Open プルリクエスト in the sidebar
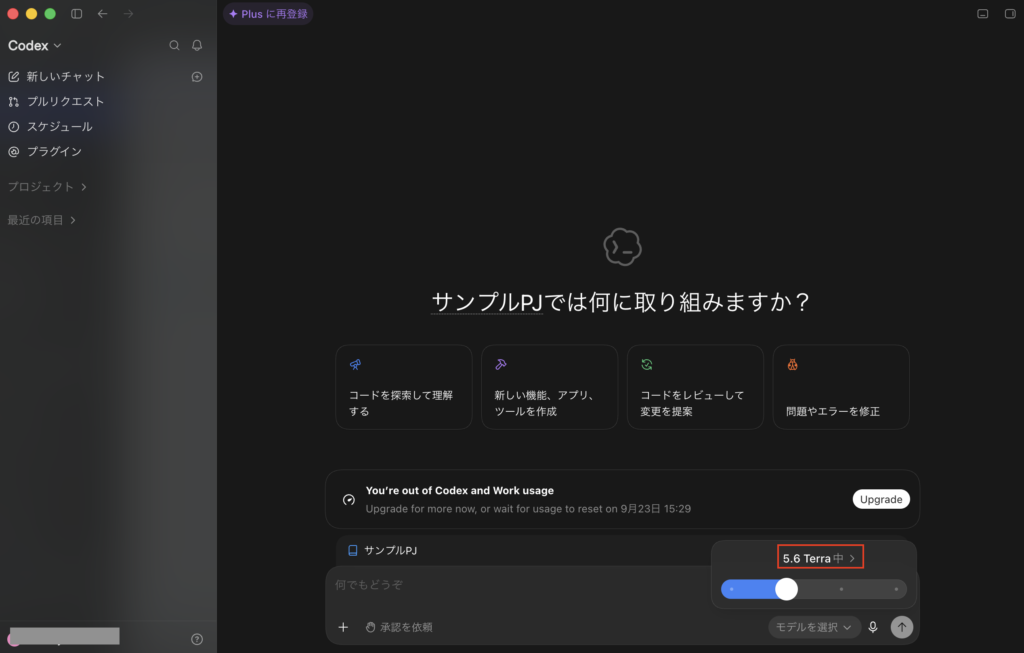This screenshot has height=653, width=1024. point(56,101)
